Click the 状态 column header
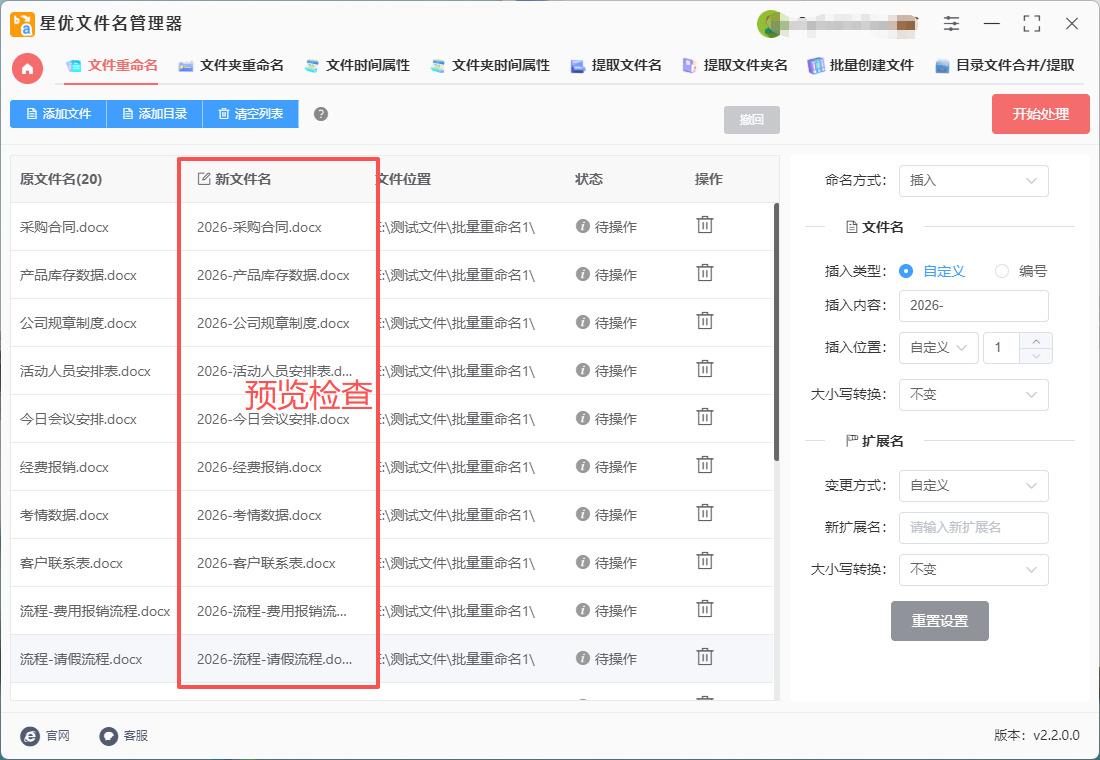 pyautogui.click(x=589, y=179)
